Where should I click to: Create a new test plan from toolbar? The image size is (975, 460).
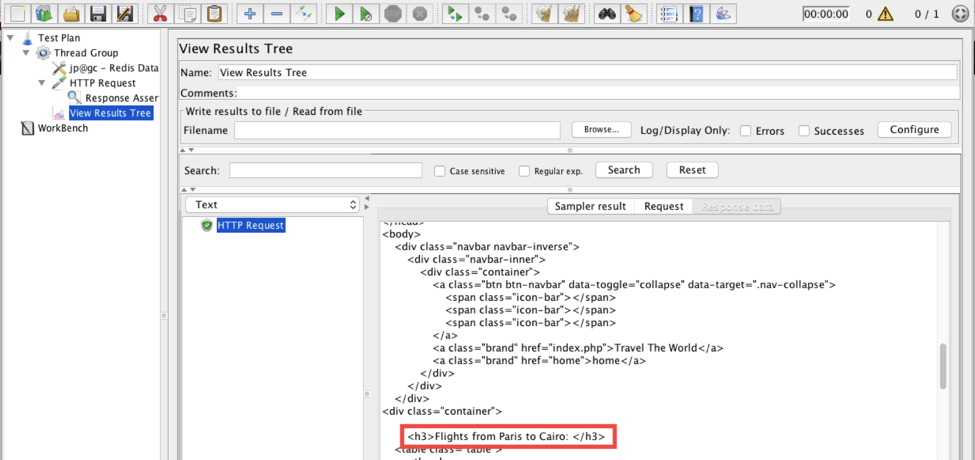coord(19,12)
